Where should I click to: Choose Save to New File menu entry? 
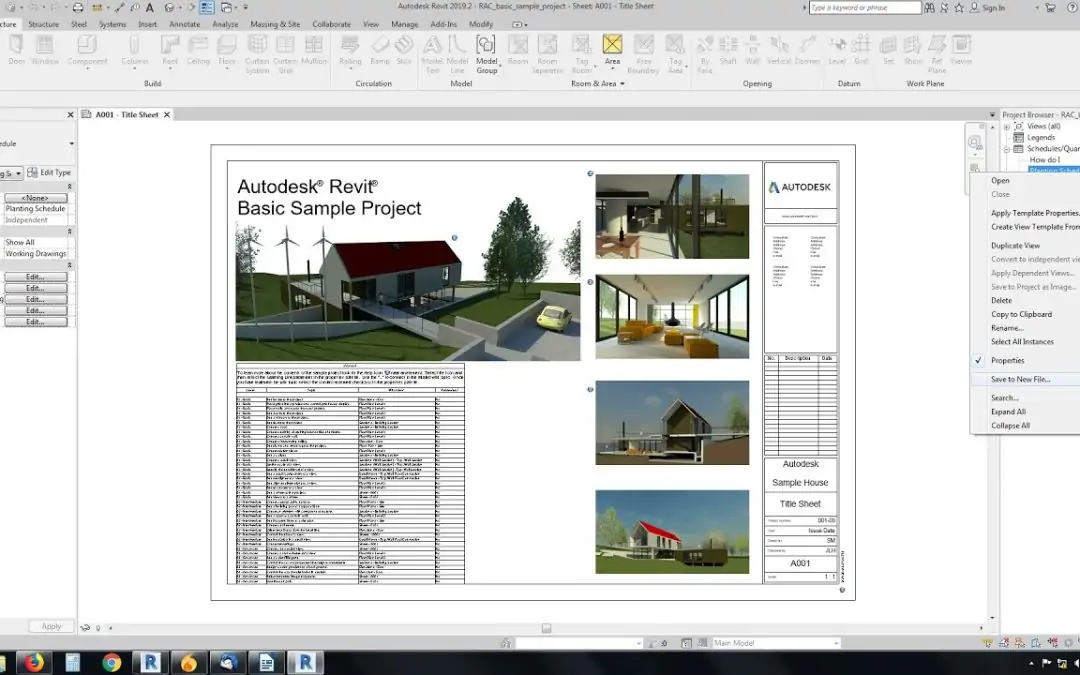(1020, 380)
